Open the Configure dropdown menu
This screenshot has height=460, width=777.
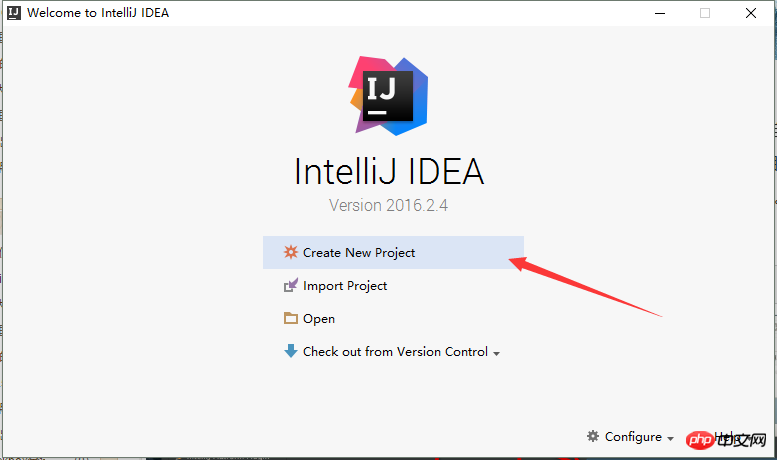(x=633, y=437)
